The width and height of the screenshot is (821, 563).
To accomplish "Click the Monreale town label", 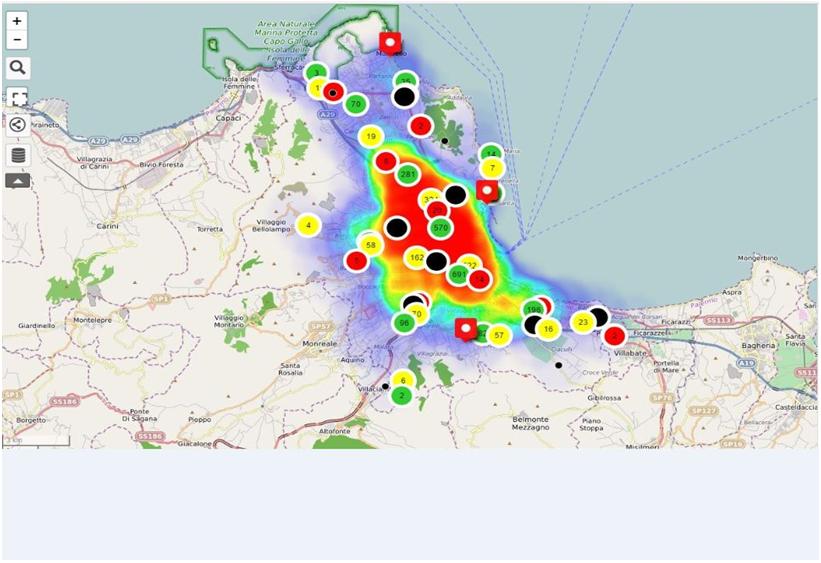I will tap(319, 344).
